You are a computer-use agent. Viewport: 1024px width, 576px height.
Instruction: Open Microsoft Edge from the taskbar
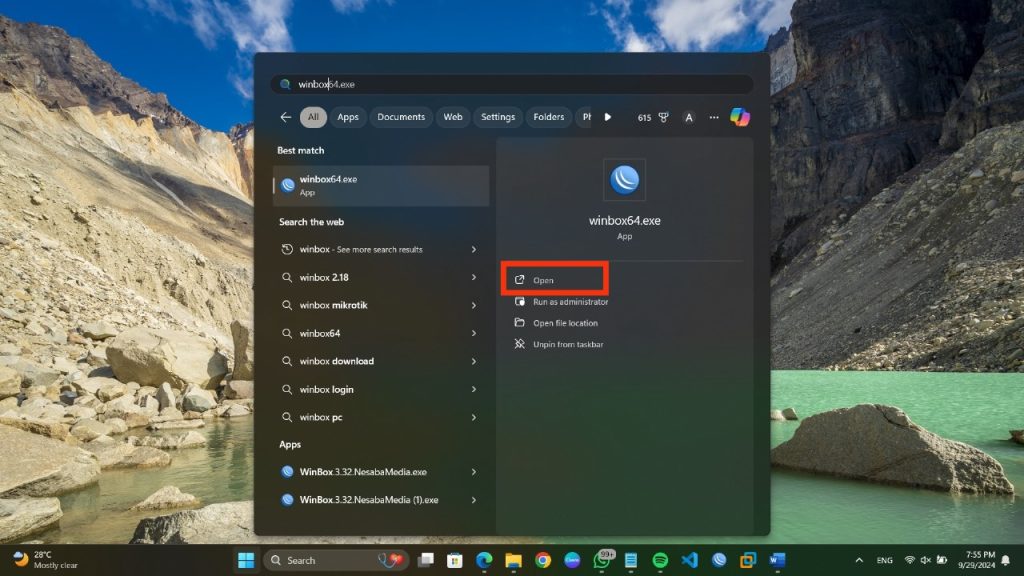tap(484, 560)
